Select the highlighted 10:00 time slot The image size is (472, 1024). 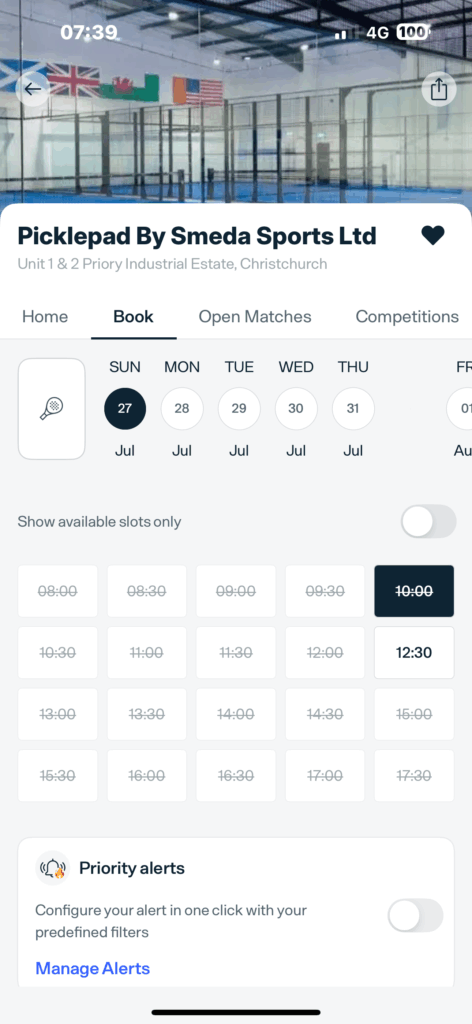414,591
